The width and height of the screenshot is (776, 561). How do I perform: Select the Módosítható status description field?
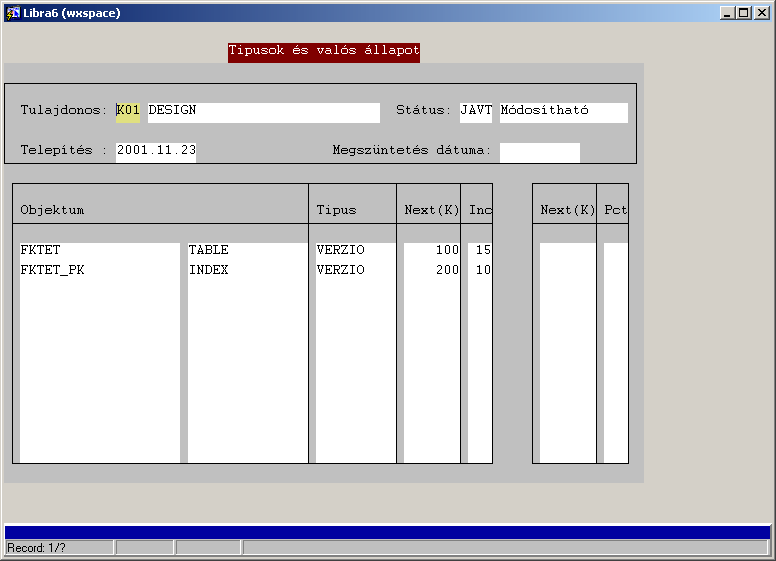tap(564, 112)
